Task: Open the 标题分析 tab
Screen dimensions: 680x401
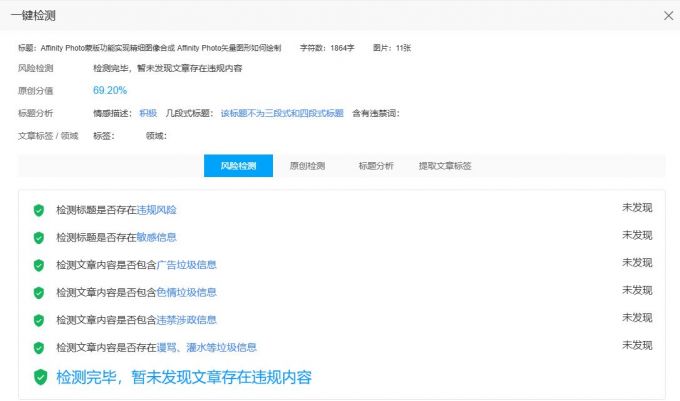Action: point(376,166)
